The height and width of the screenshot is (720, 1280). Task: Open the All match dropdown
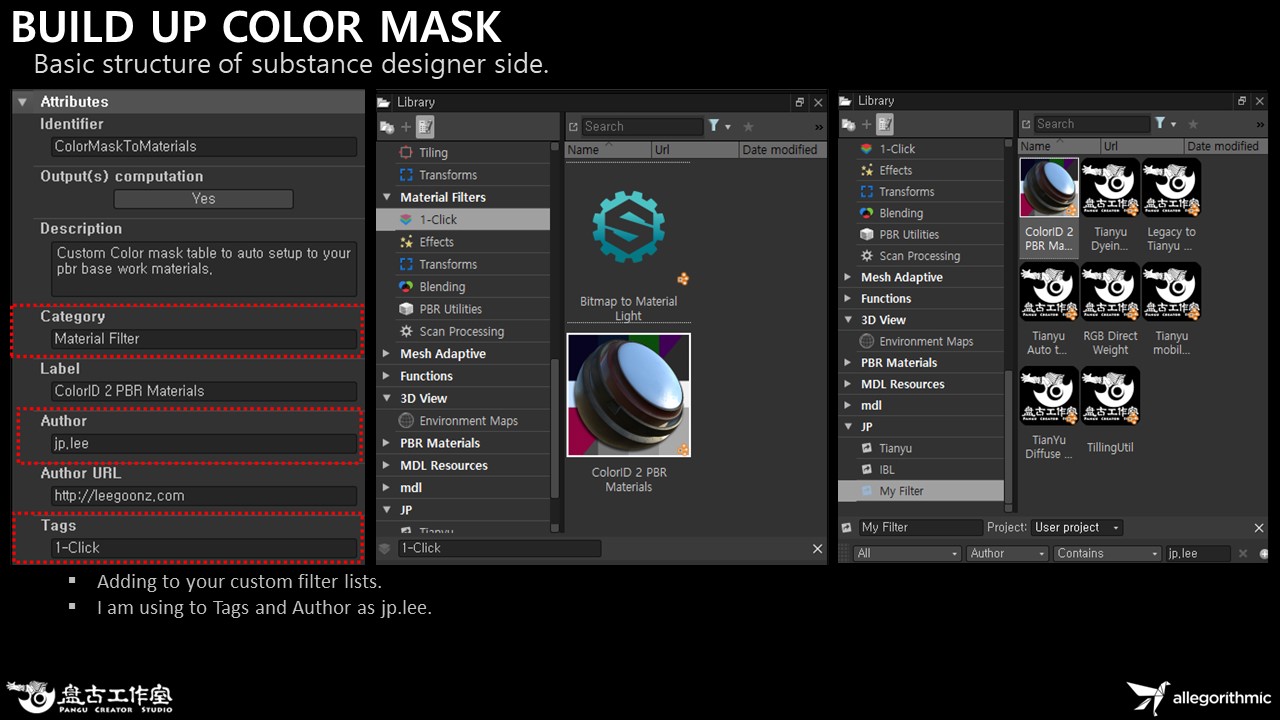coord(907,553)
